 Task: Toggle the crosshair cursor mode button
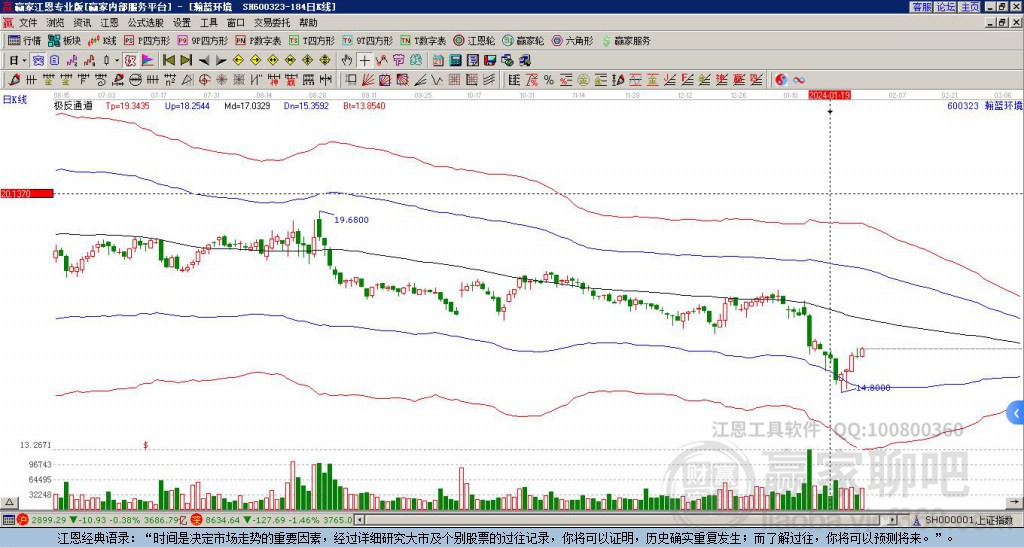(x=364, y=61)
